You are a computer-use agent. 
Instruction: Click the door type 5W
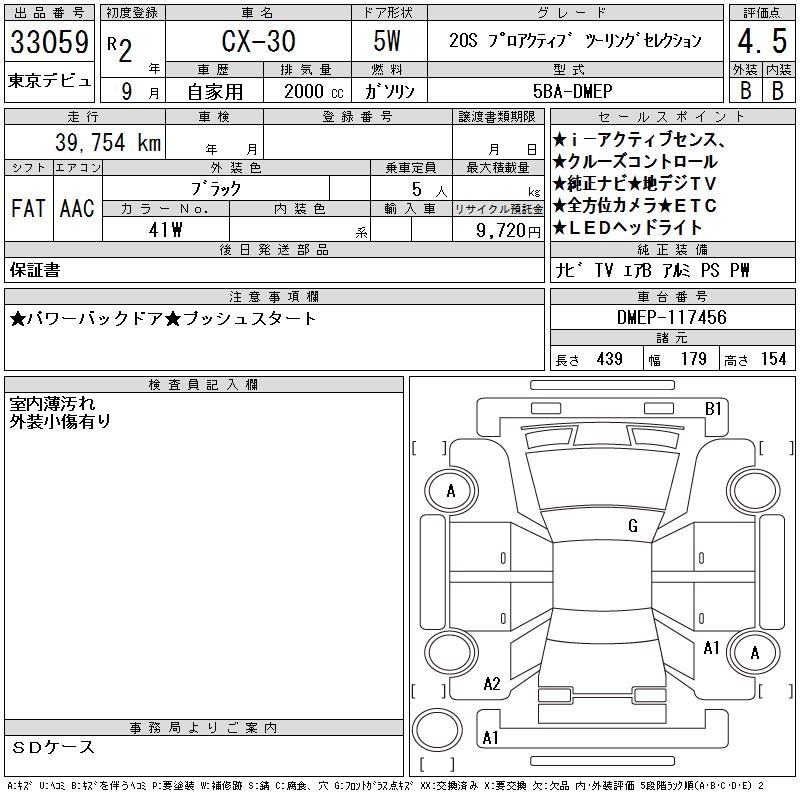[387, 41]
